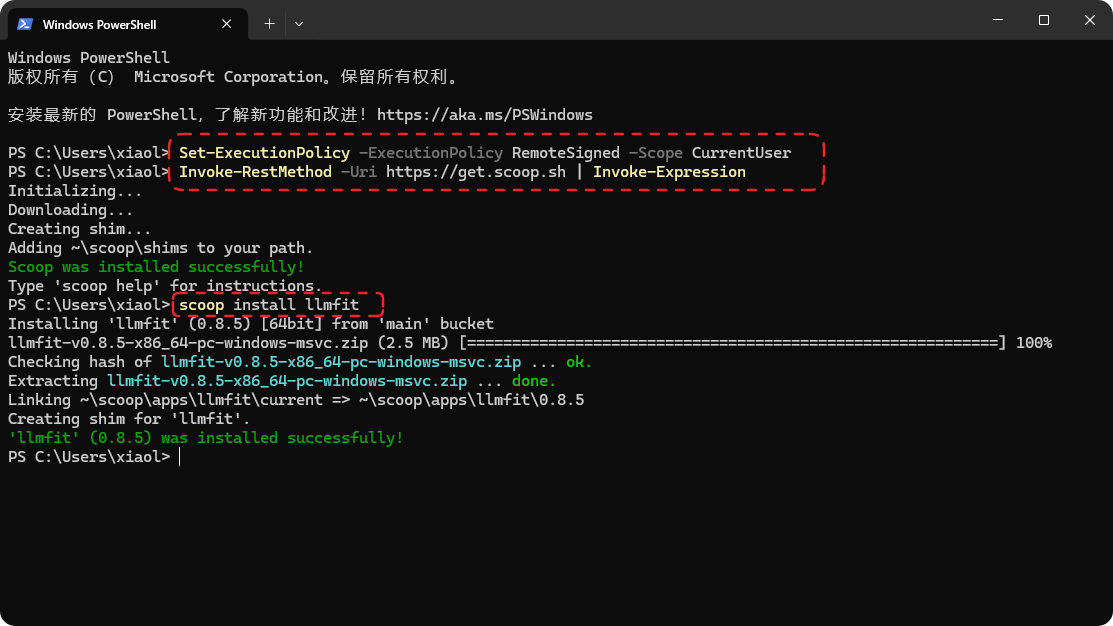The image size is (1113, 626).
Task: Expand the new tab profile dropdown
Action: click(x=299, y=23)
